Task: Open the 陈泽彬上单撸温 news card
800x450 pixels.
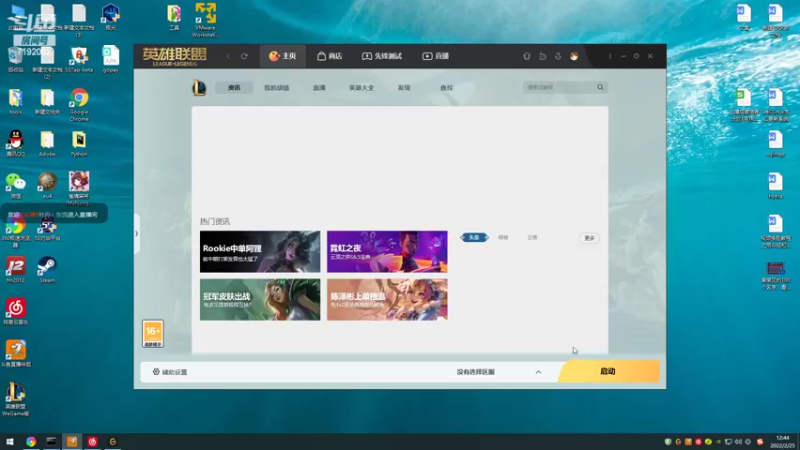Action: tap(387, 299)
